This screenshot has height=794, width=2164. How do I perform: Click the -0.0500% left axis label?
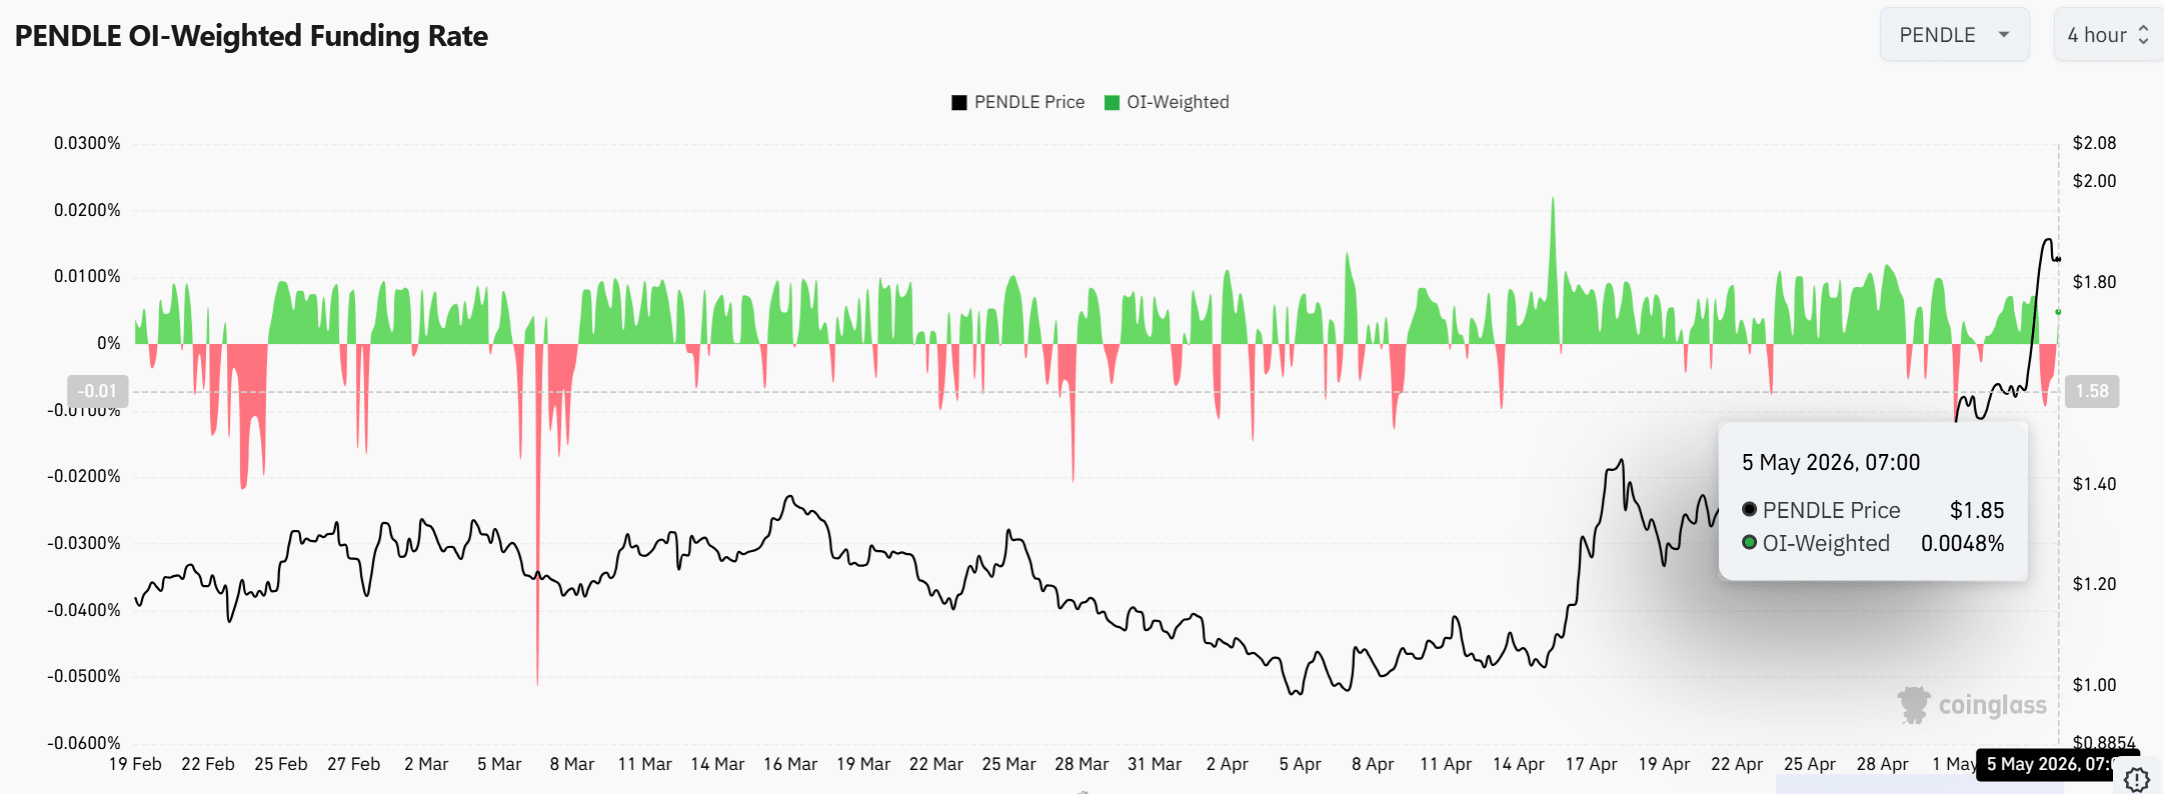coord(83,676)
